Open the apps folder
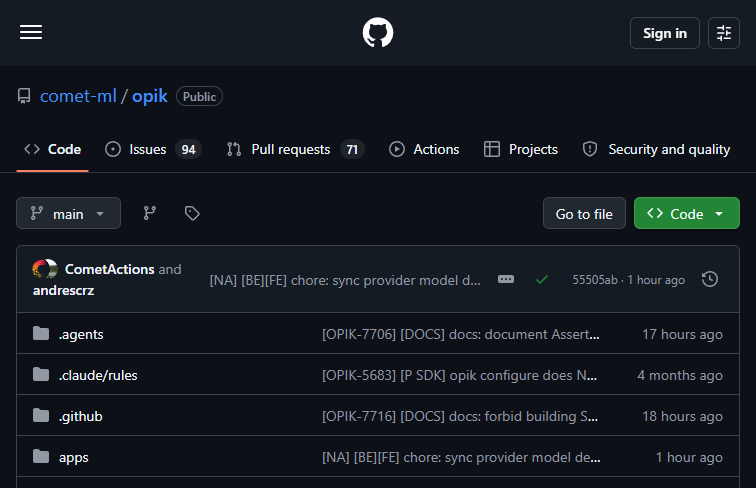 point(74,458)
